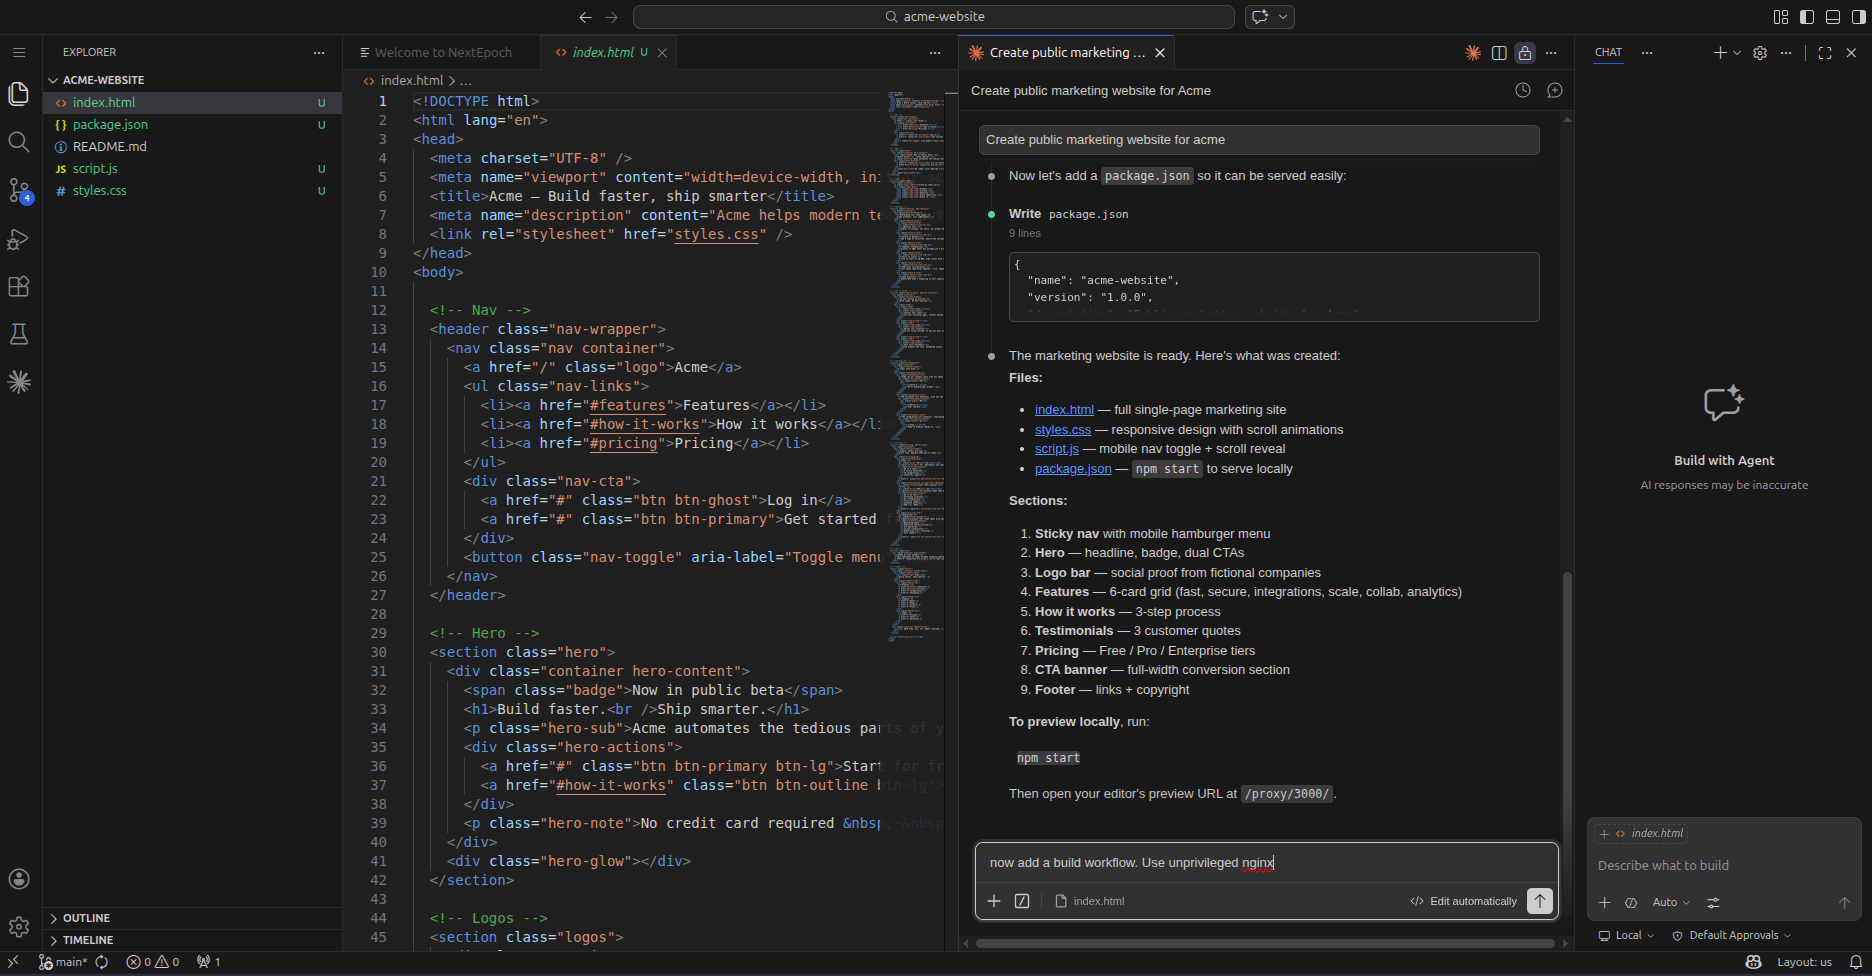
Task: Open the new chat dropdown arrow
Action: (x=1737, y=53)
